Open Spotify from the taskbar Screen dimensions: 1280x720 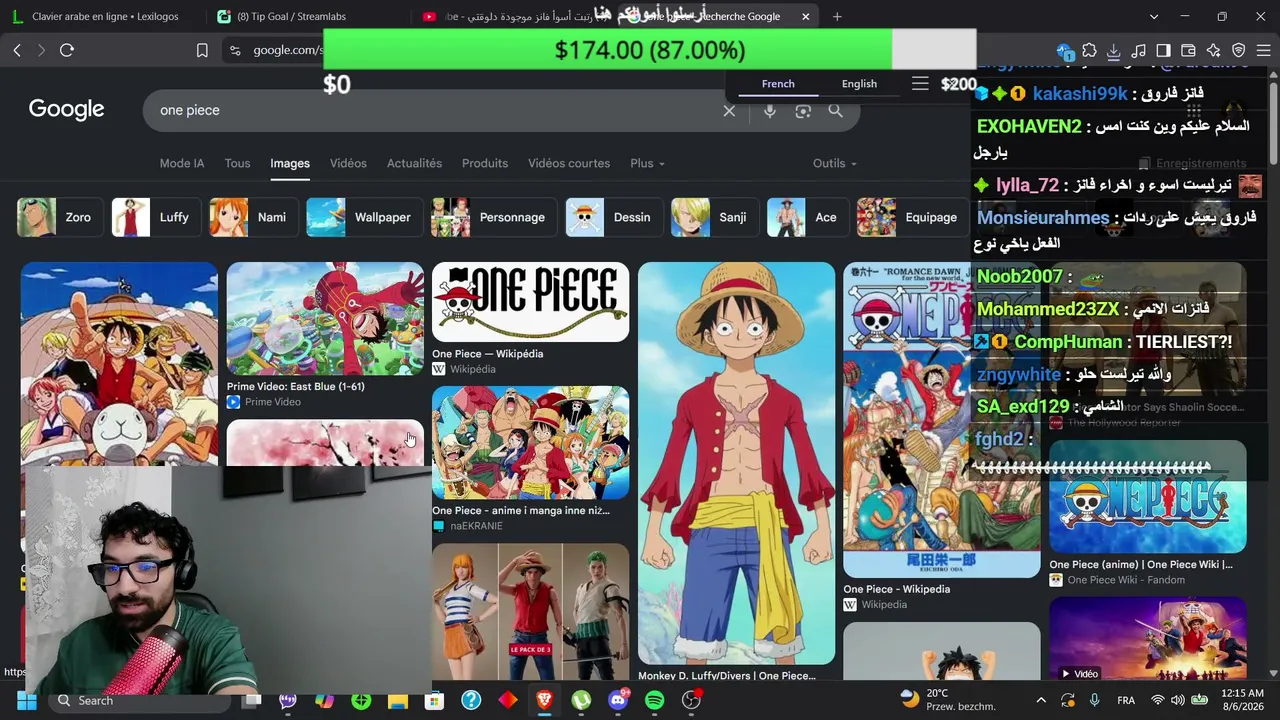[x=654, y=700]
